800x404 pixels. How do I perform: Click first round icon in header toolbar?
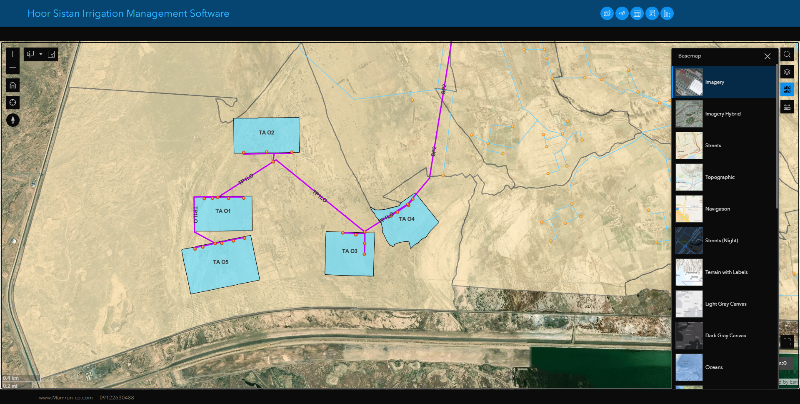click(607, 14)
